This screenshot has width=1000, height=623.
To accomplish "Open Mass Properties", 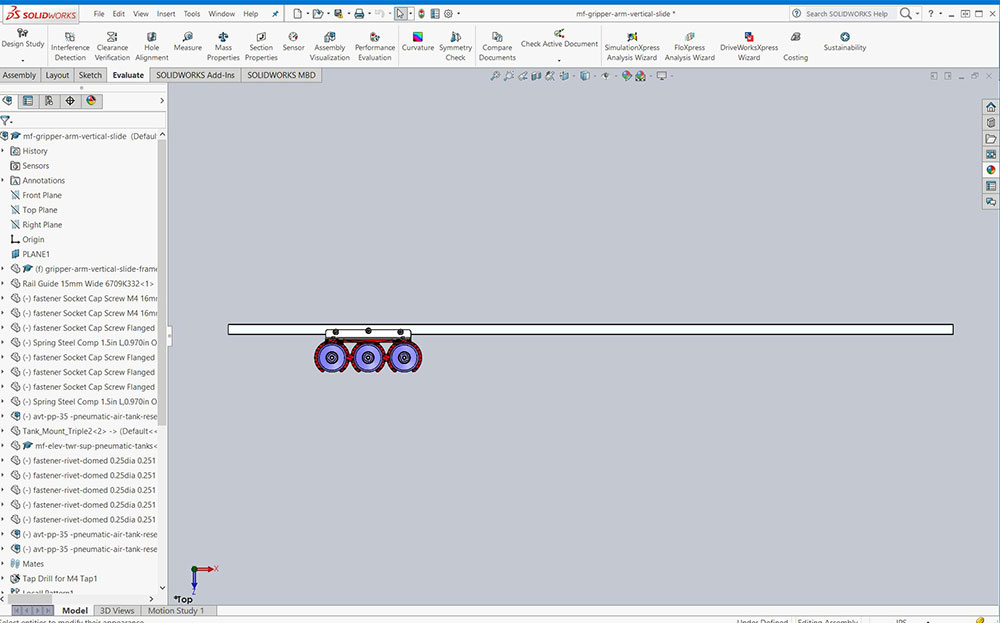I will [223, 46].
